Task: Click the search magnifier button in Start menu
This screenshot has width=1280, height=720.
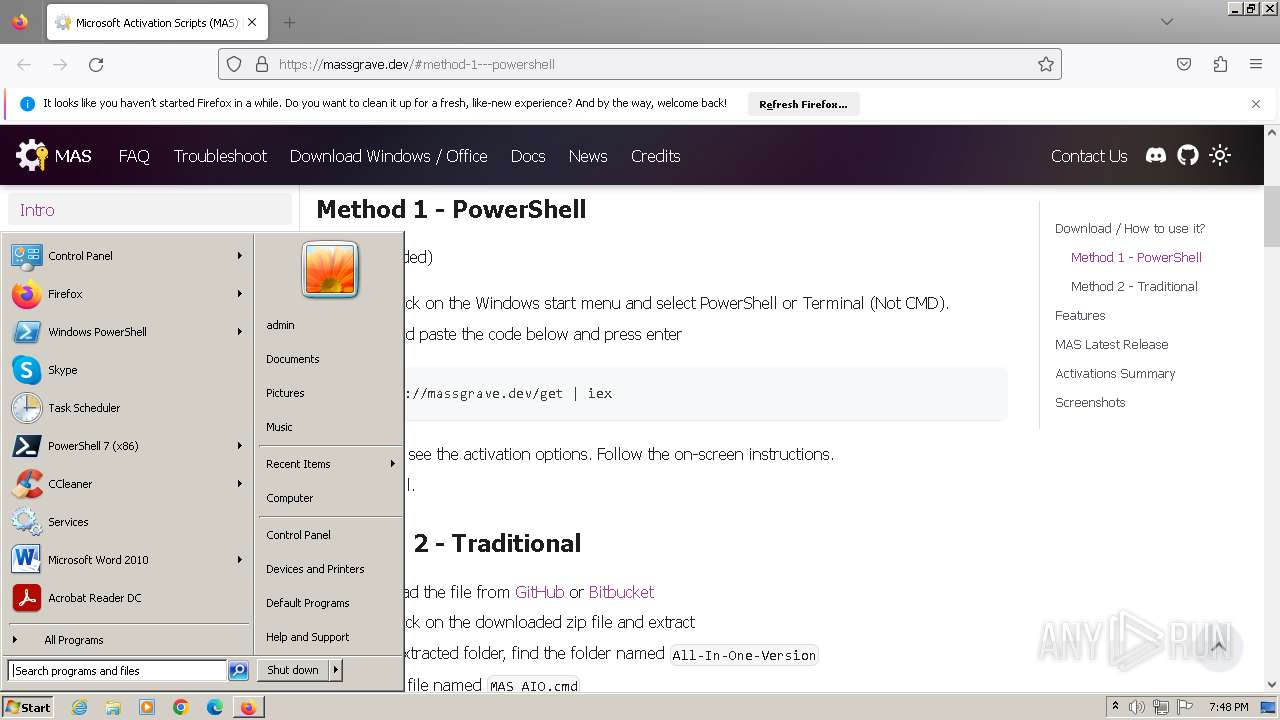Action: coord(238,671)
